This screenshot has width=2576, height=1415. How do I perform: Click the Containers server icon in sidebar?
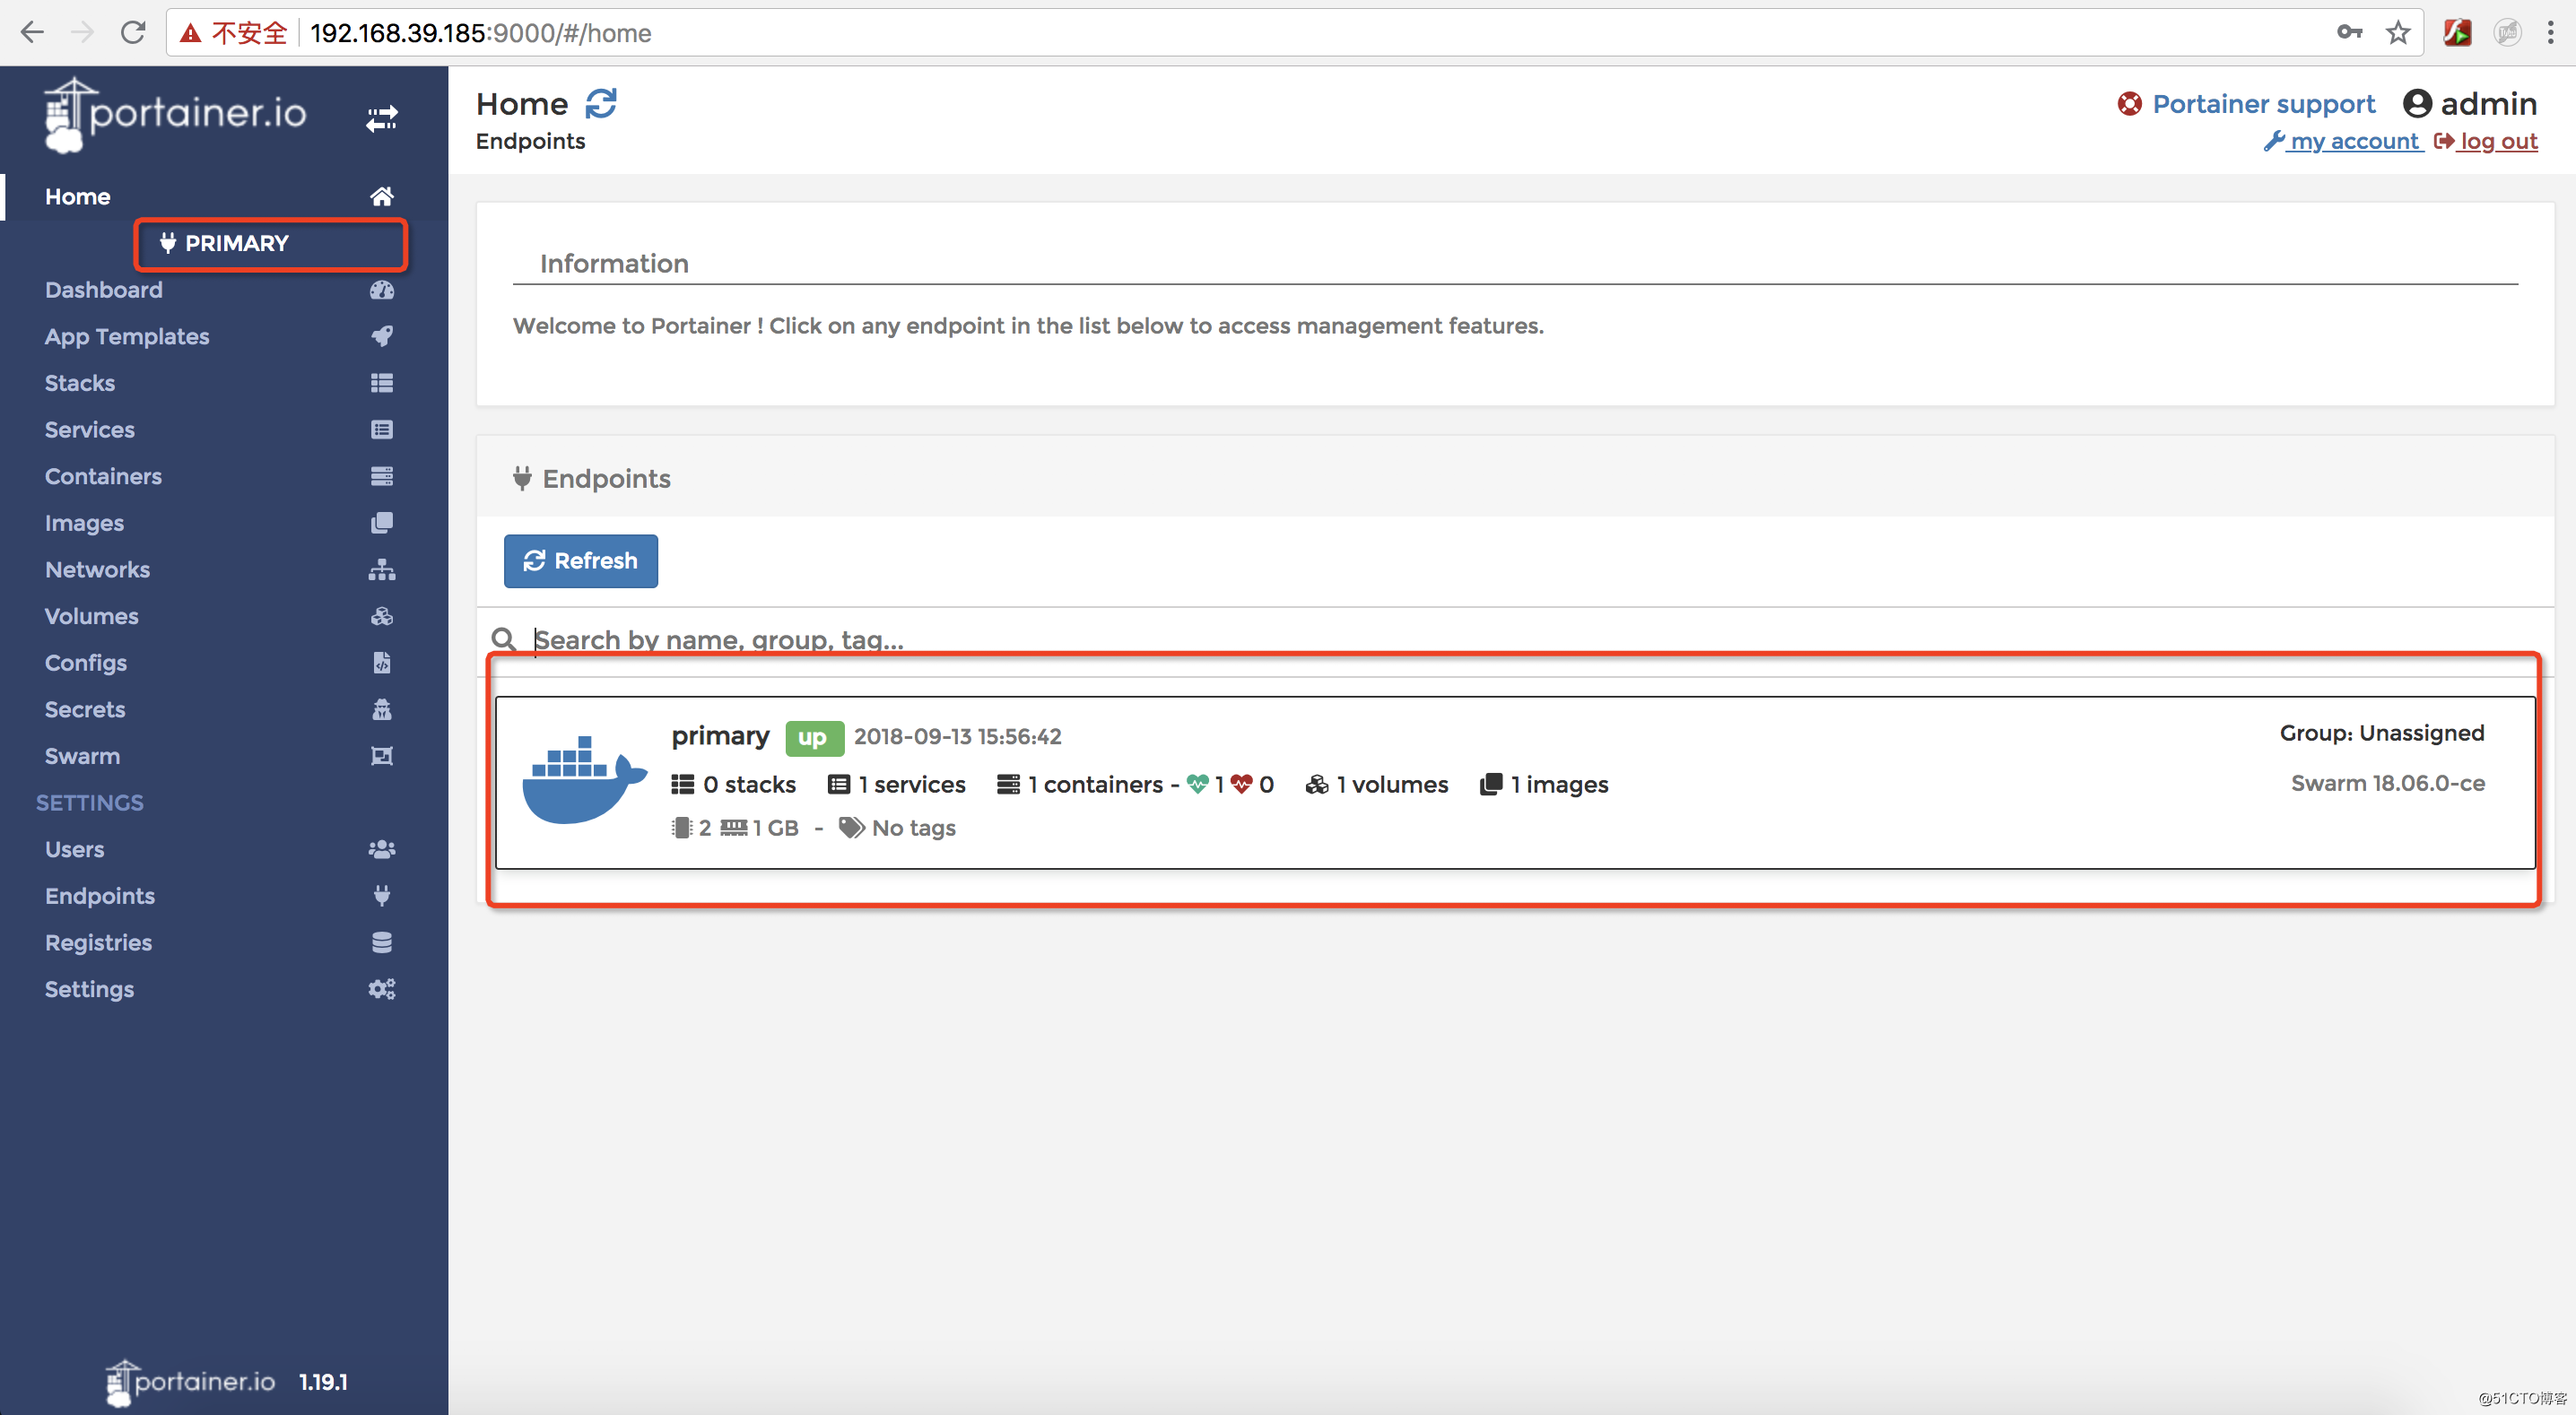[x=381, y=476]
